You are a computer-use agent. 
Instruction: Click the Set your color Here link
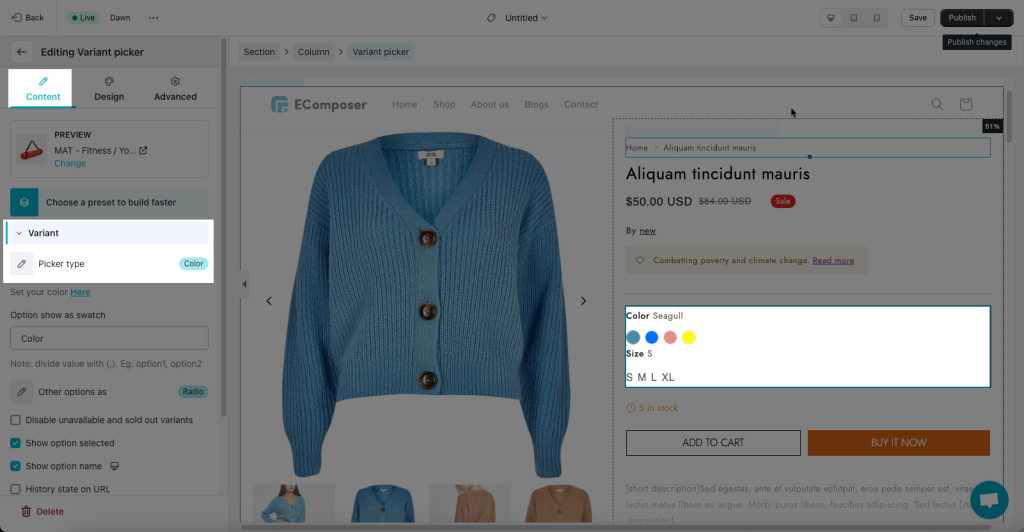pyautogui.click(x=80, y=292)
